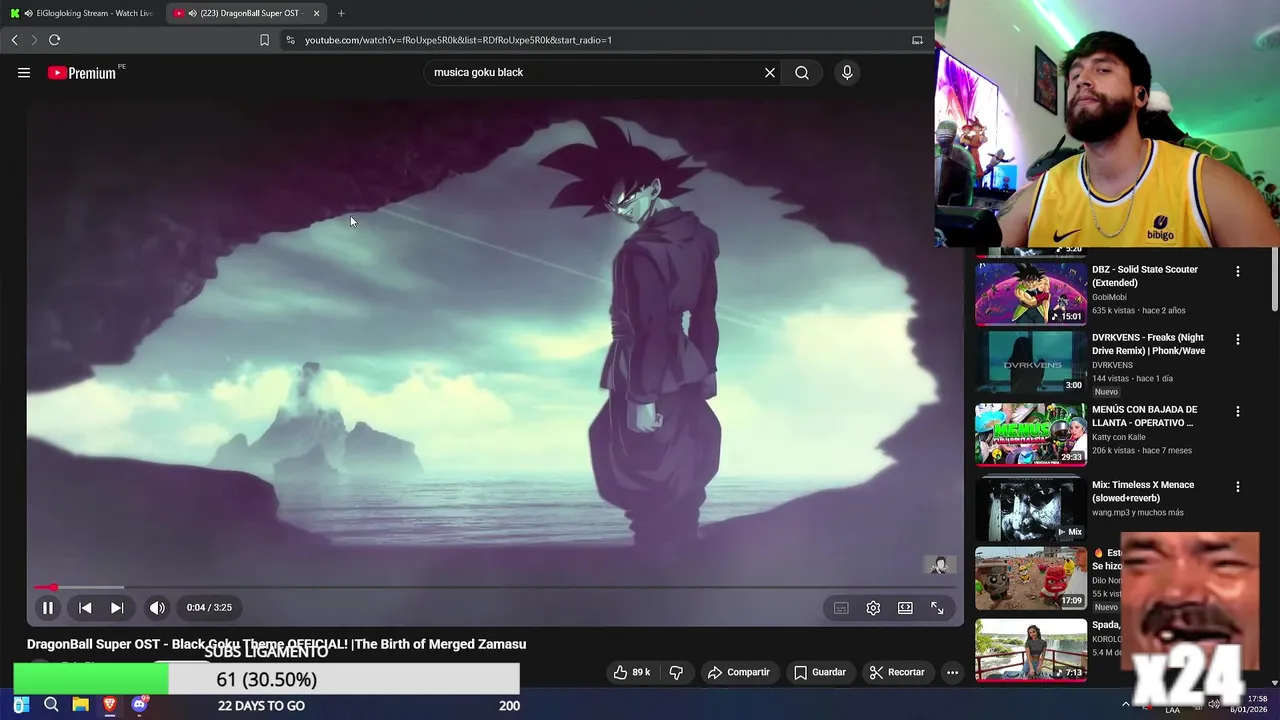
Task: Click the browser address bar URL
Action: [x=458, y=40]
